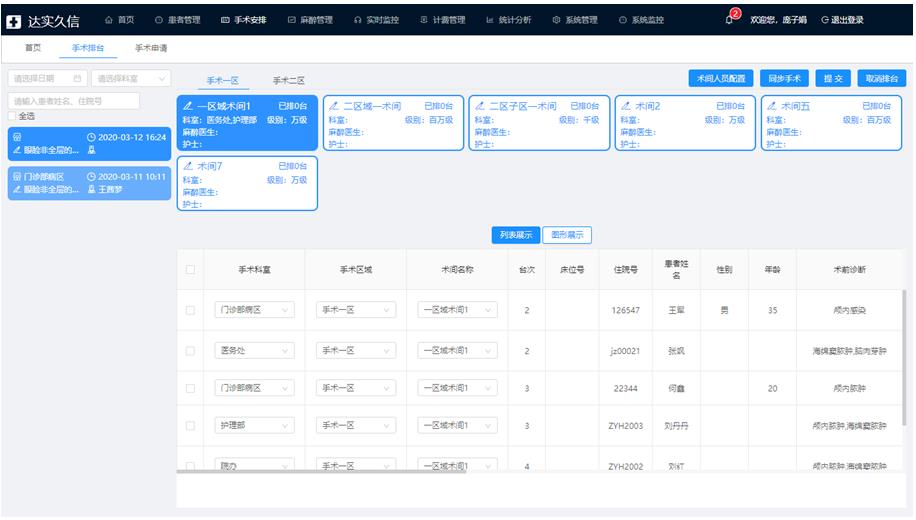Click the 达实久信 logo icon

(x=14, y=20)
